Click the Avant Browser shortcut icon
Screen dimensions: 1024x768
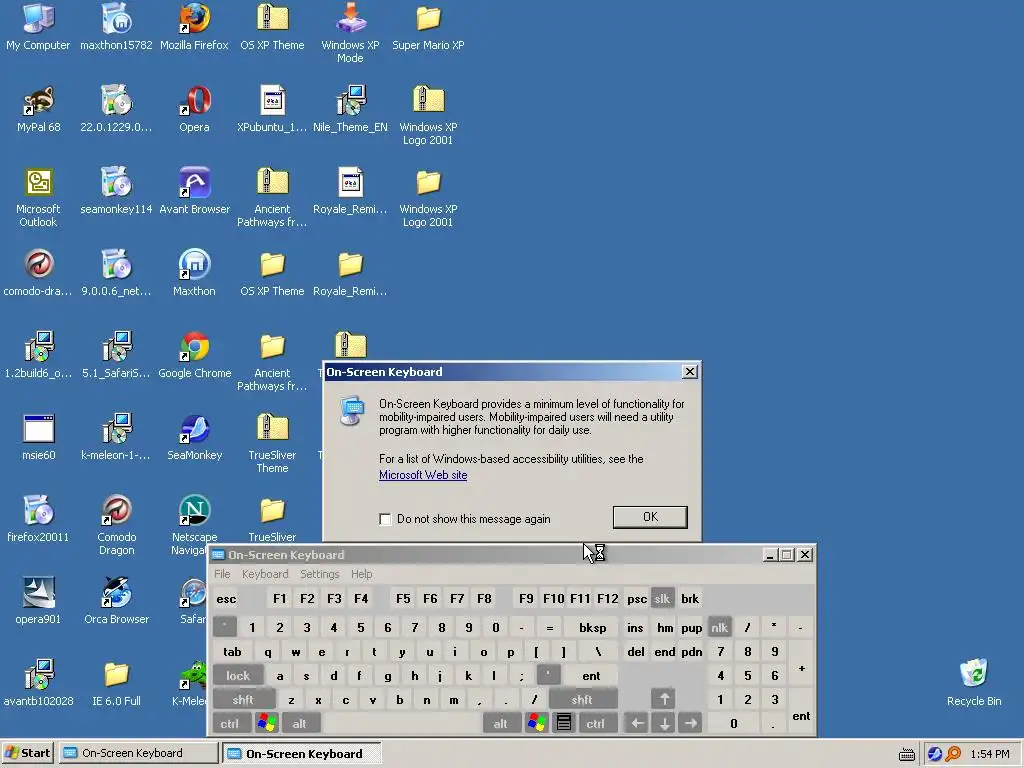pos(194,191)
